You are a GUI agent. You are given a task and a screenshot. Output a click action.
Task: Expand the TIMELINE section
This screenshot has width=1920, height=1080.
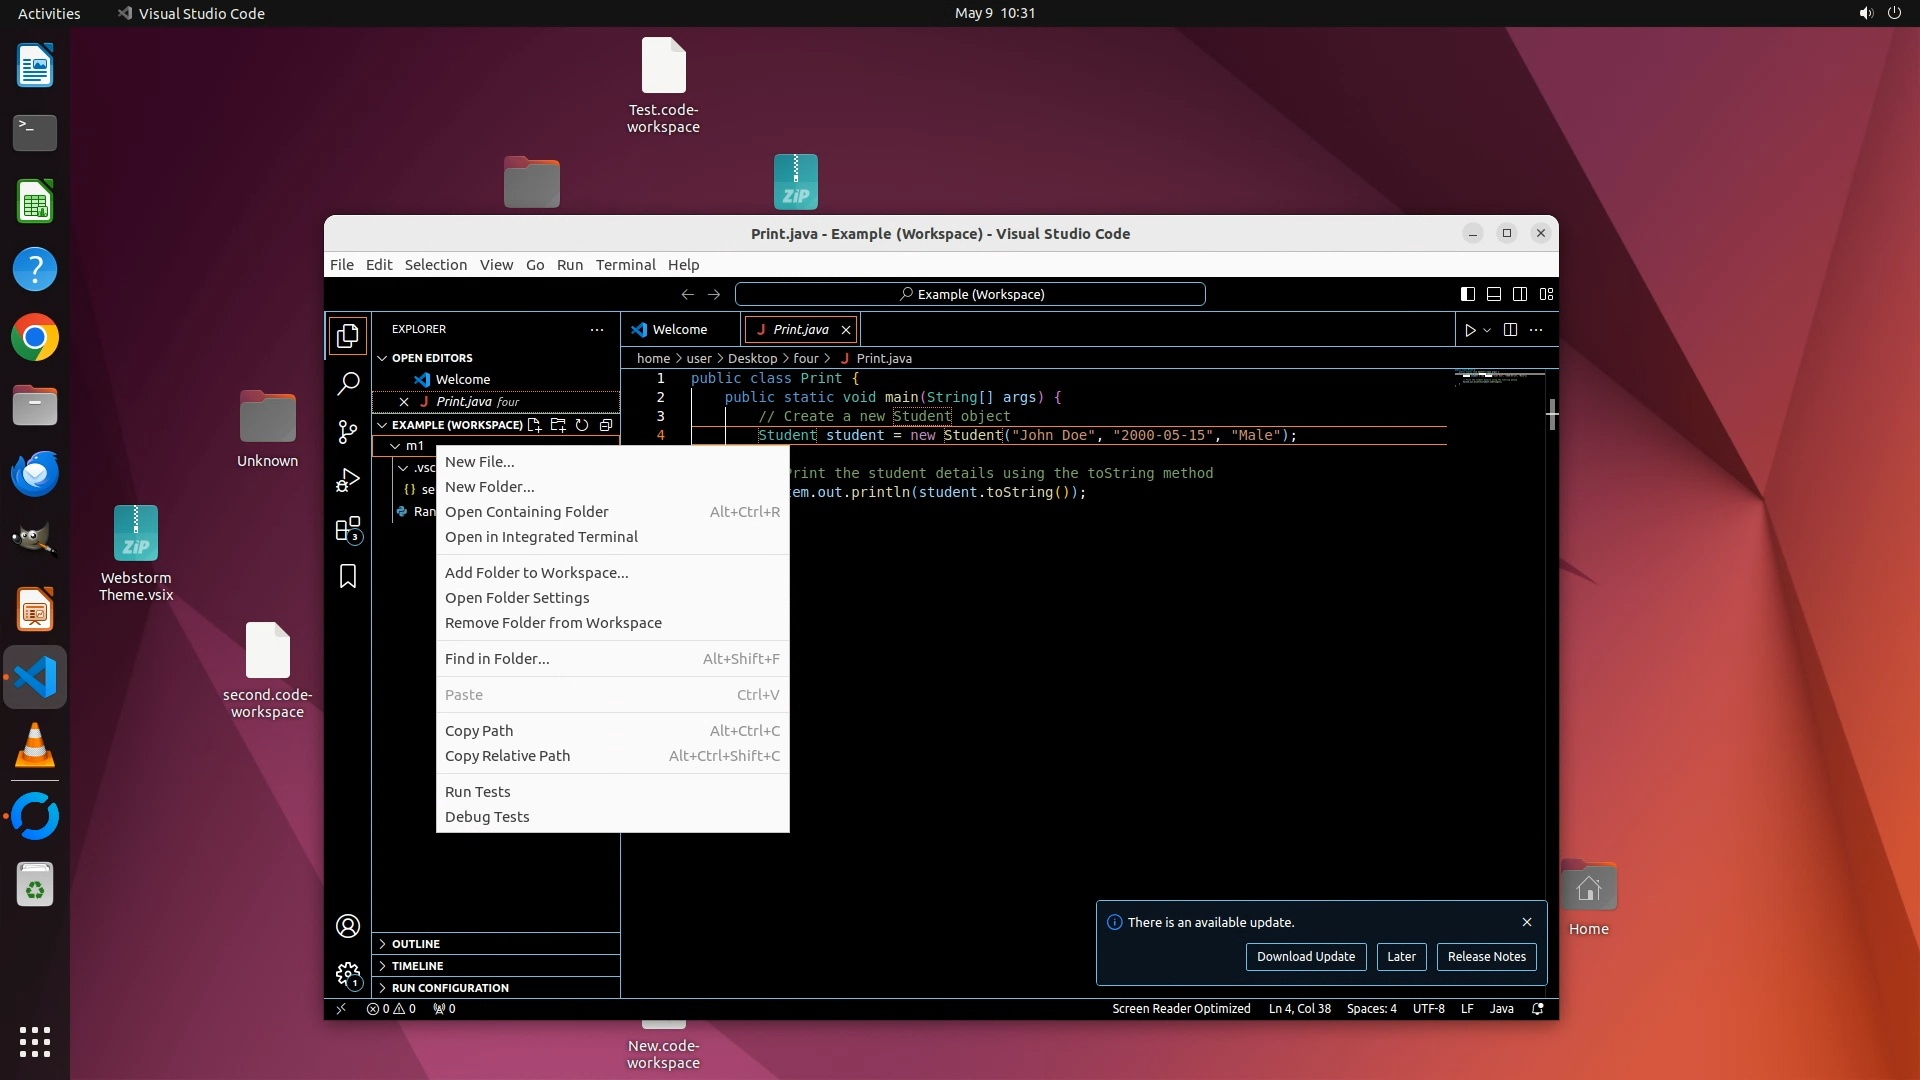pyautogui.click(x=417, y=966)
